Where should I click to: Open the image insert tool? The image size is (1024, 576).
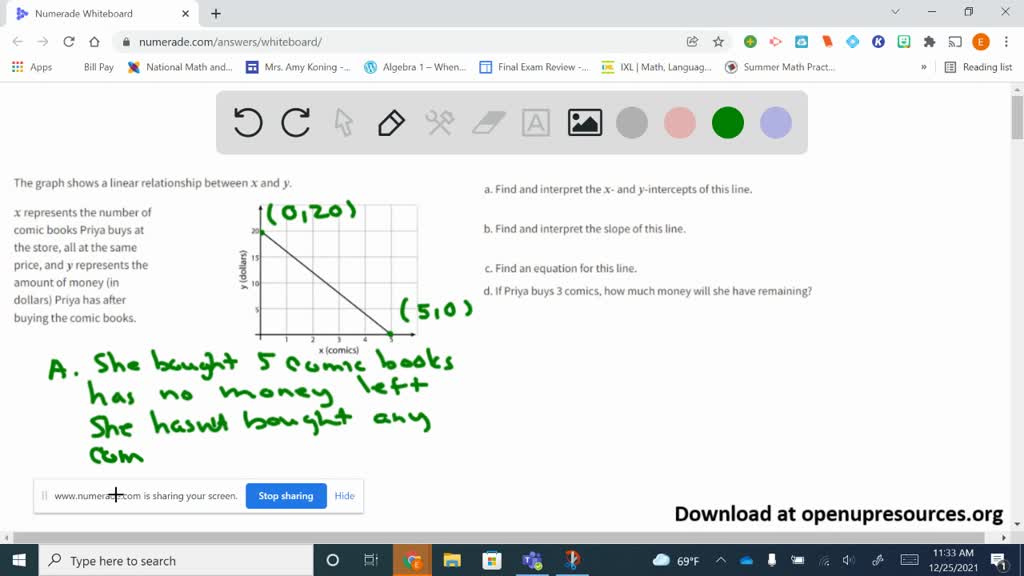point(584,122)
